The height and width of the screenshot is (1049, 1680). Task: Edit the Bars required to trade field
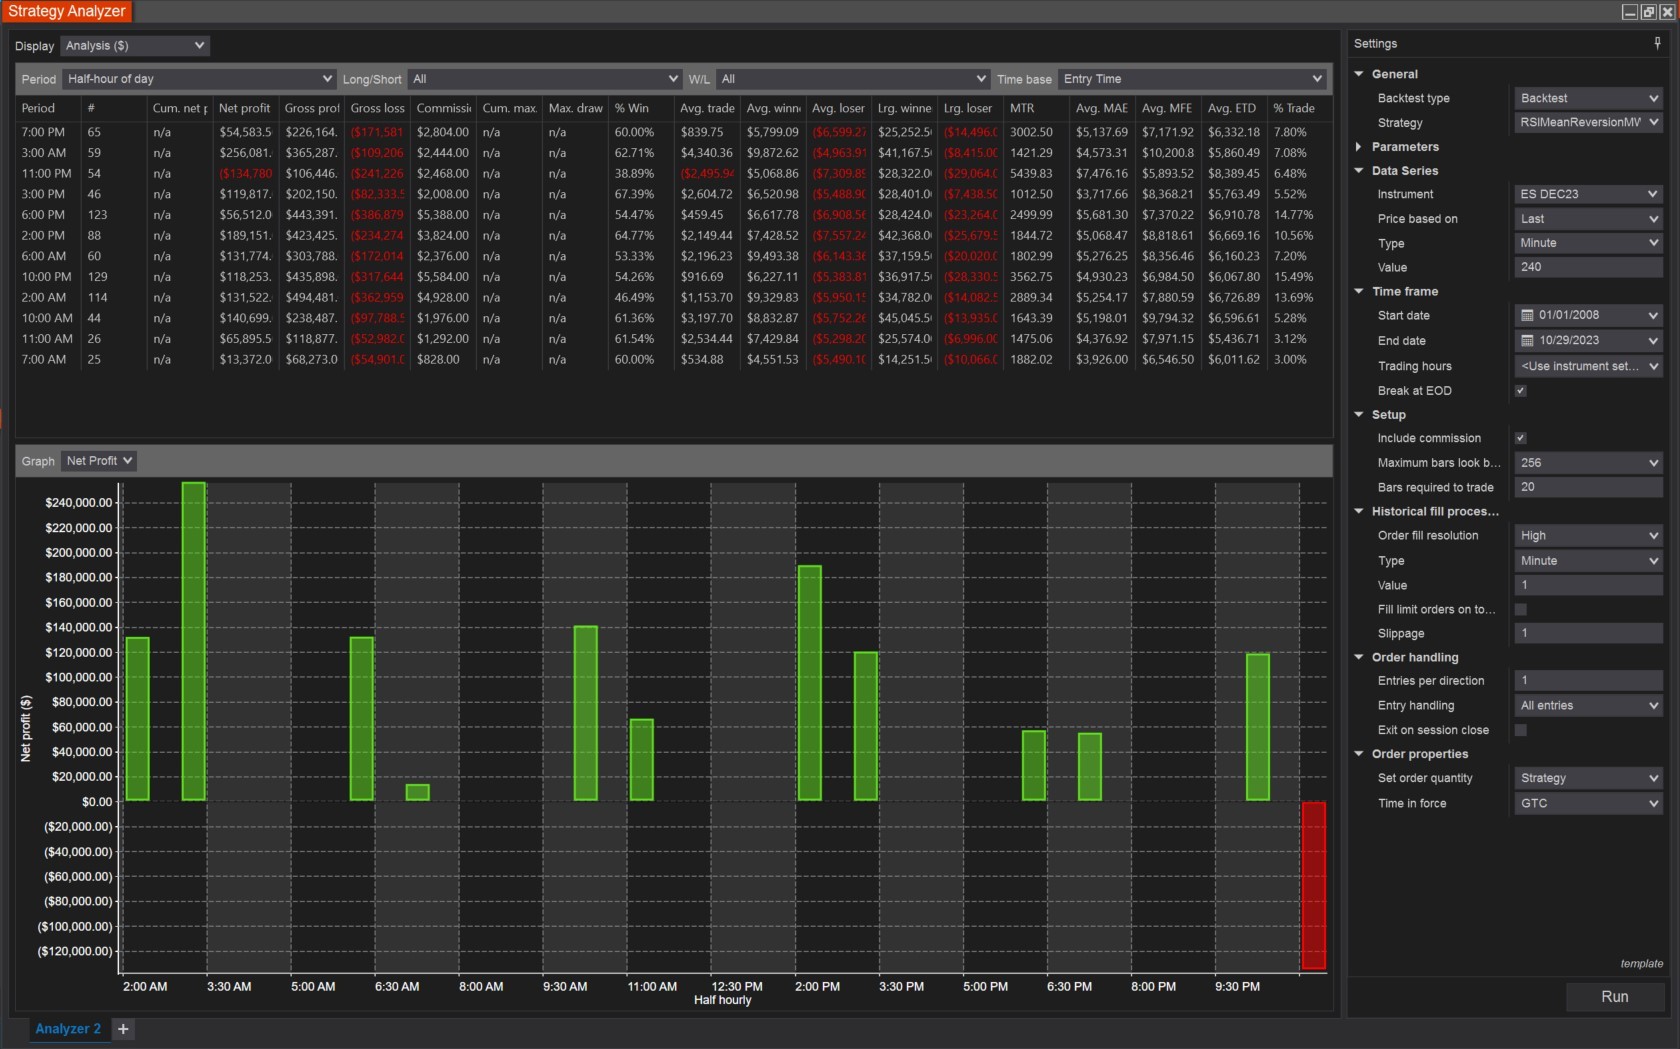[x=1589, y=487]
